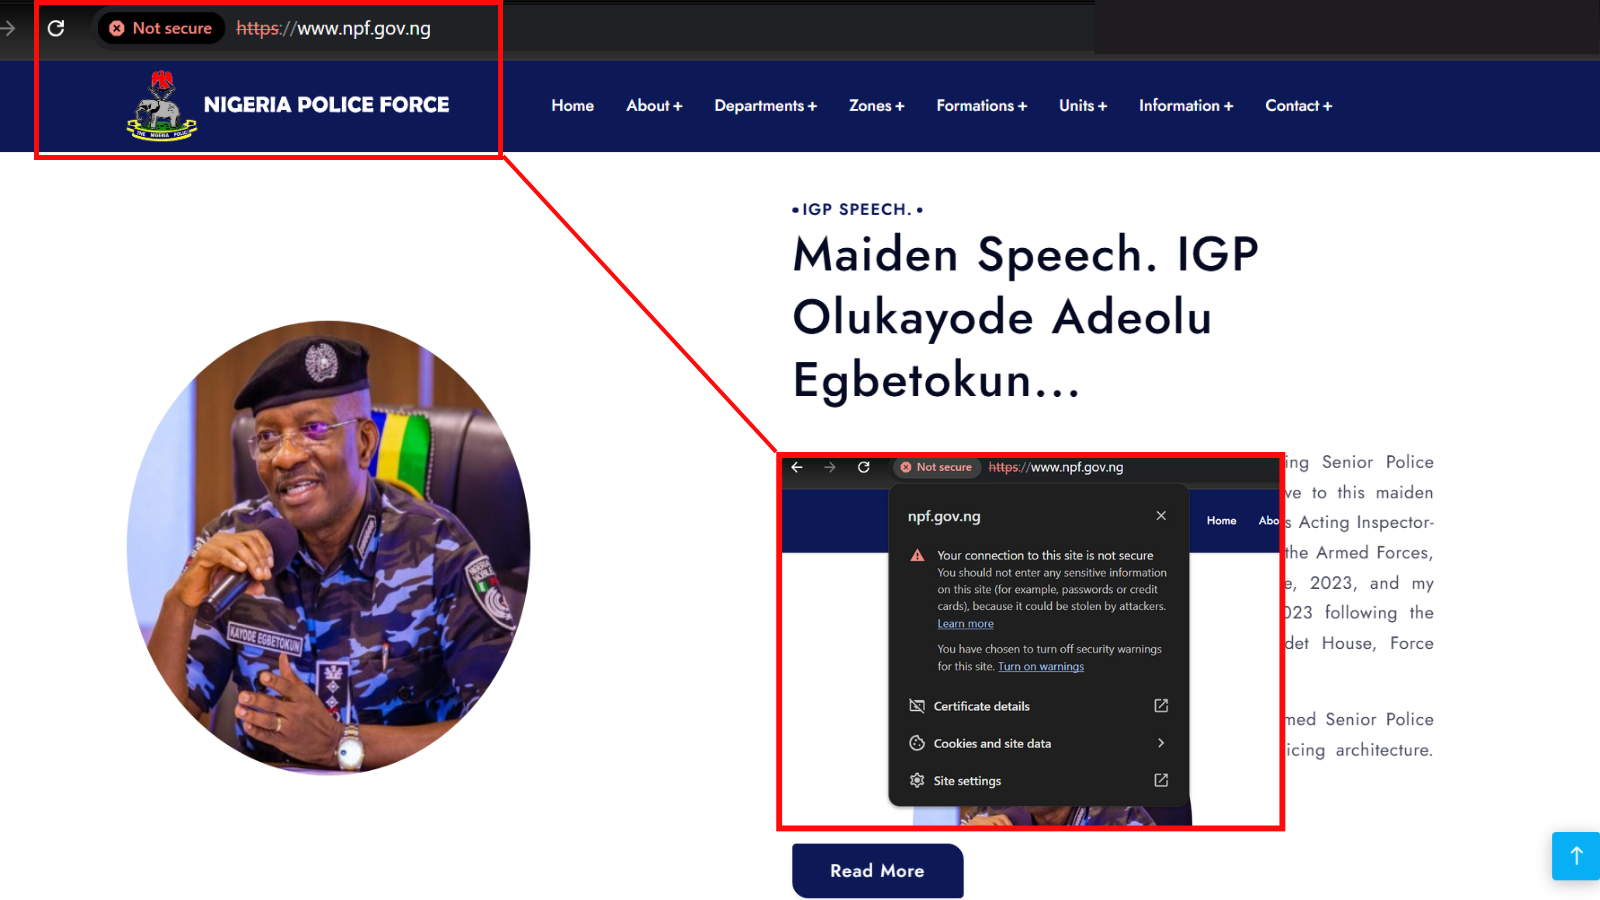The image size is (1600, 900).
Task: Click the blue scroll-to-top arrow button
Action: pyautogui.click(x=1576, y=856)
